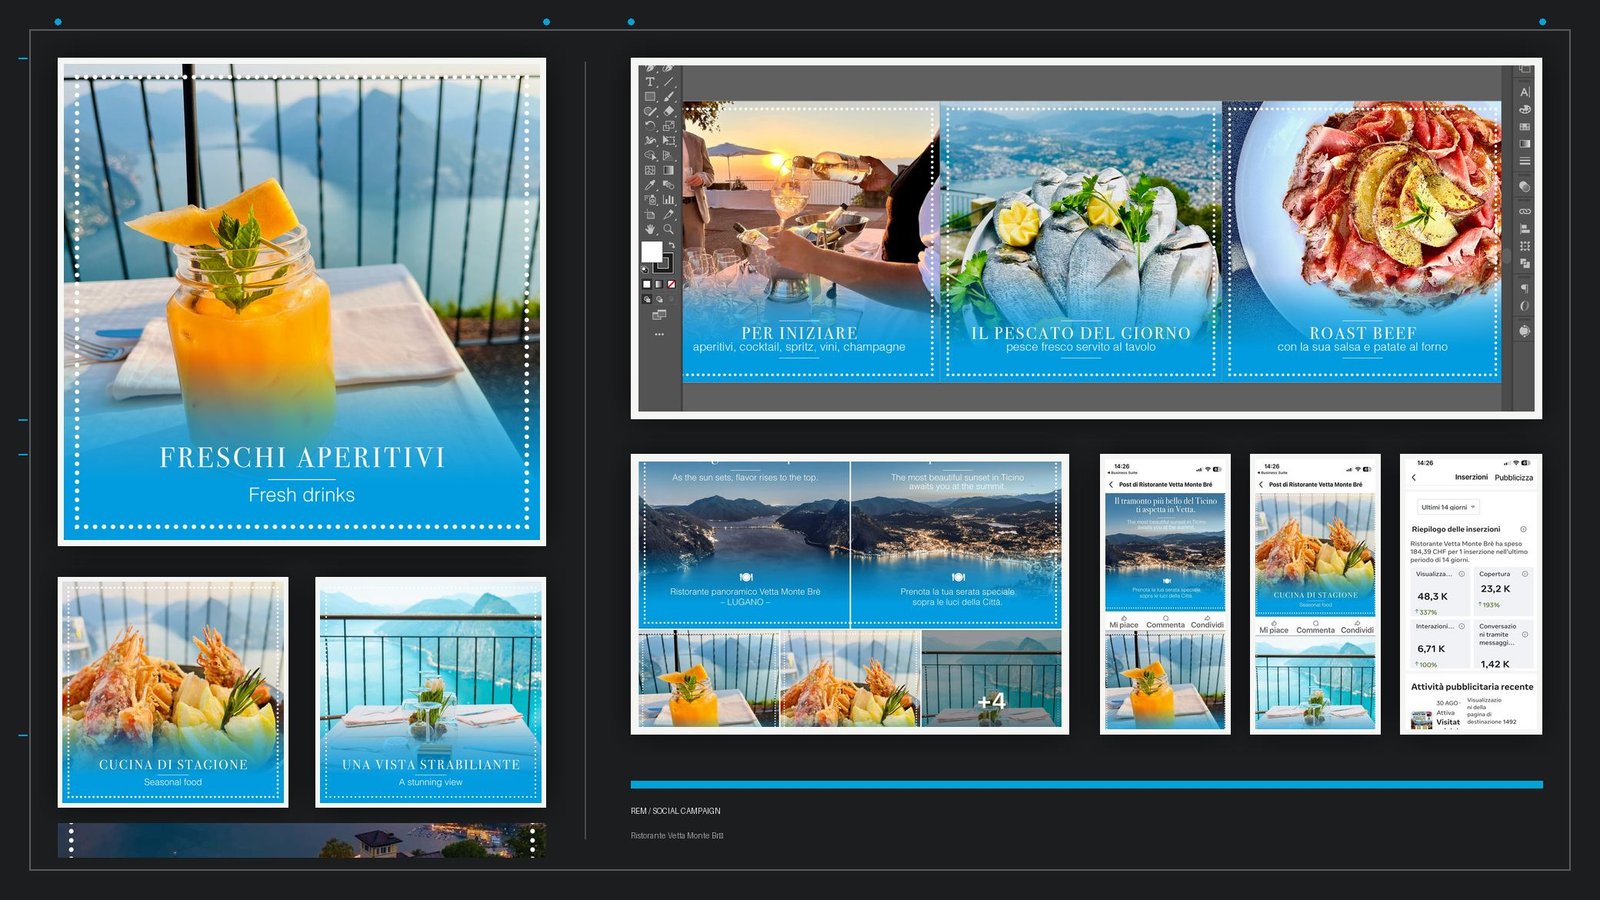Image resolution: width=1600 pixels, height=900 pixels.
Task: Tap Mi piace under the tramonto post
Action: [x=1124, y=622]
